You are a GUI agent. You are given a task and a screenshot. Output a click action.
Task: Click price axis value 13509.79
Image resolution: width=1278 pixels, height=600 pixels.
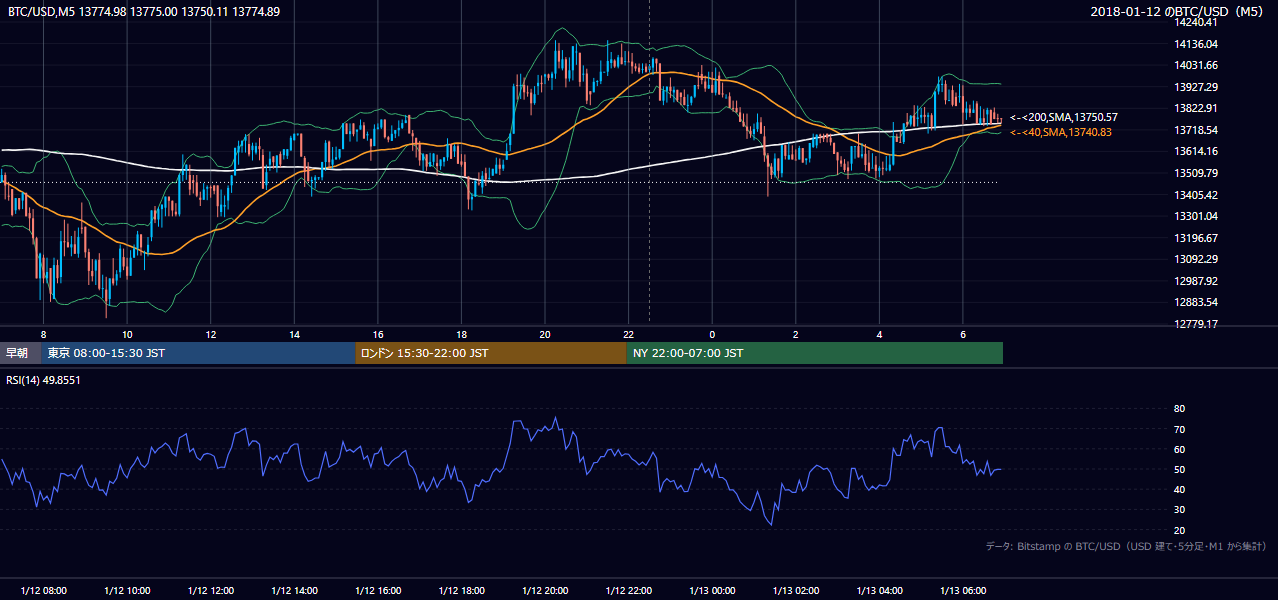tap(1196, 173)
